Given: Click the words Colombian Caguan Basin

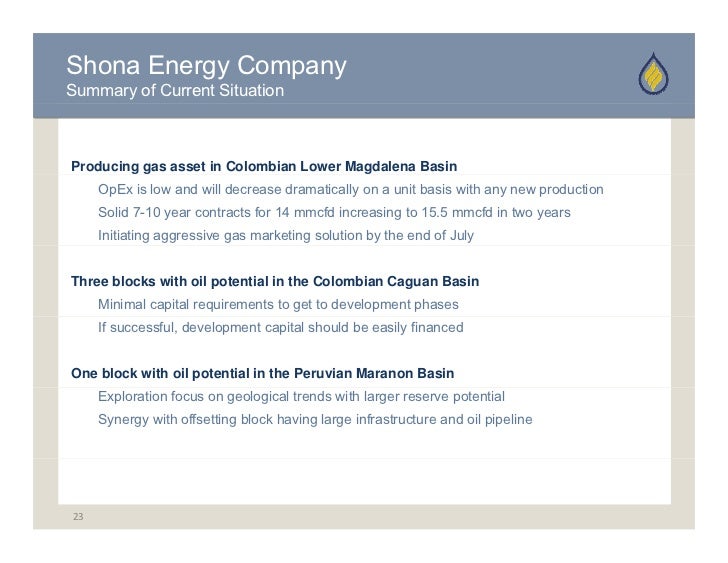Looking at the screenshot, I should click(x=396, y=281).
